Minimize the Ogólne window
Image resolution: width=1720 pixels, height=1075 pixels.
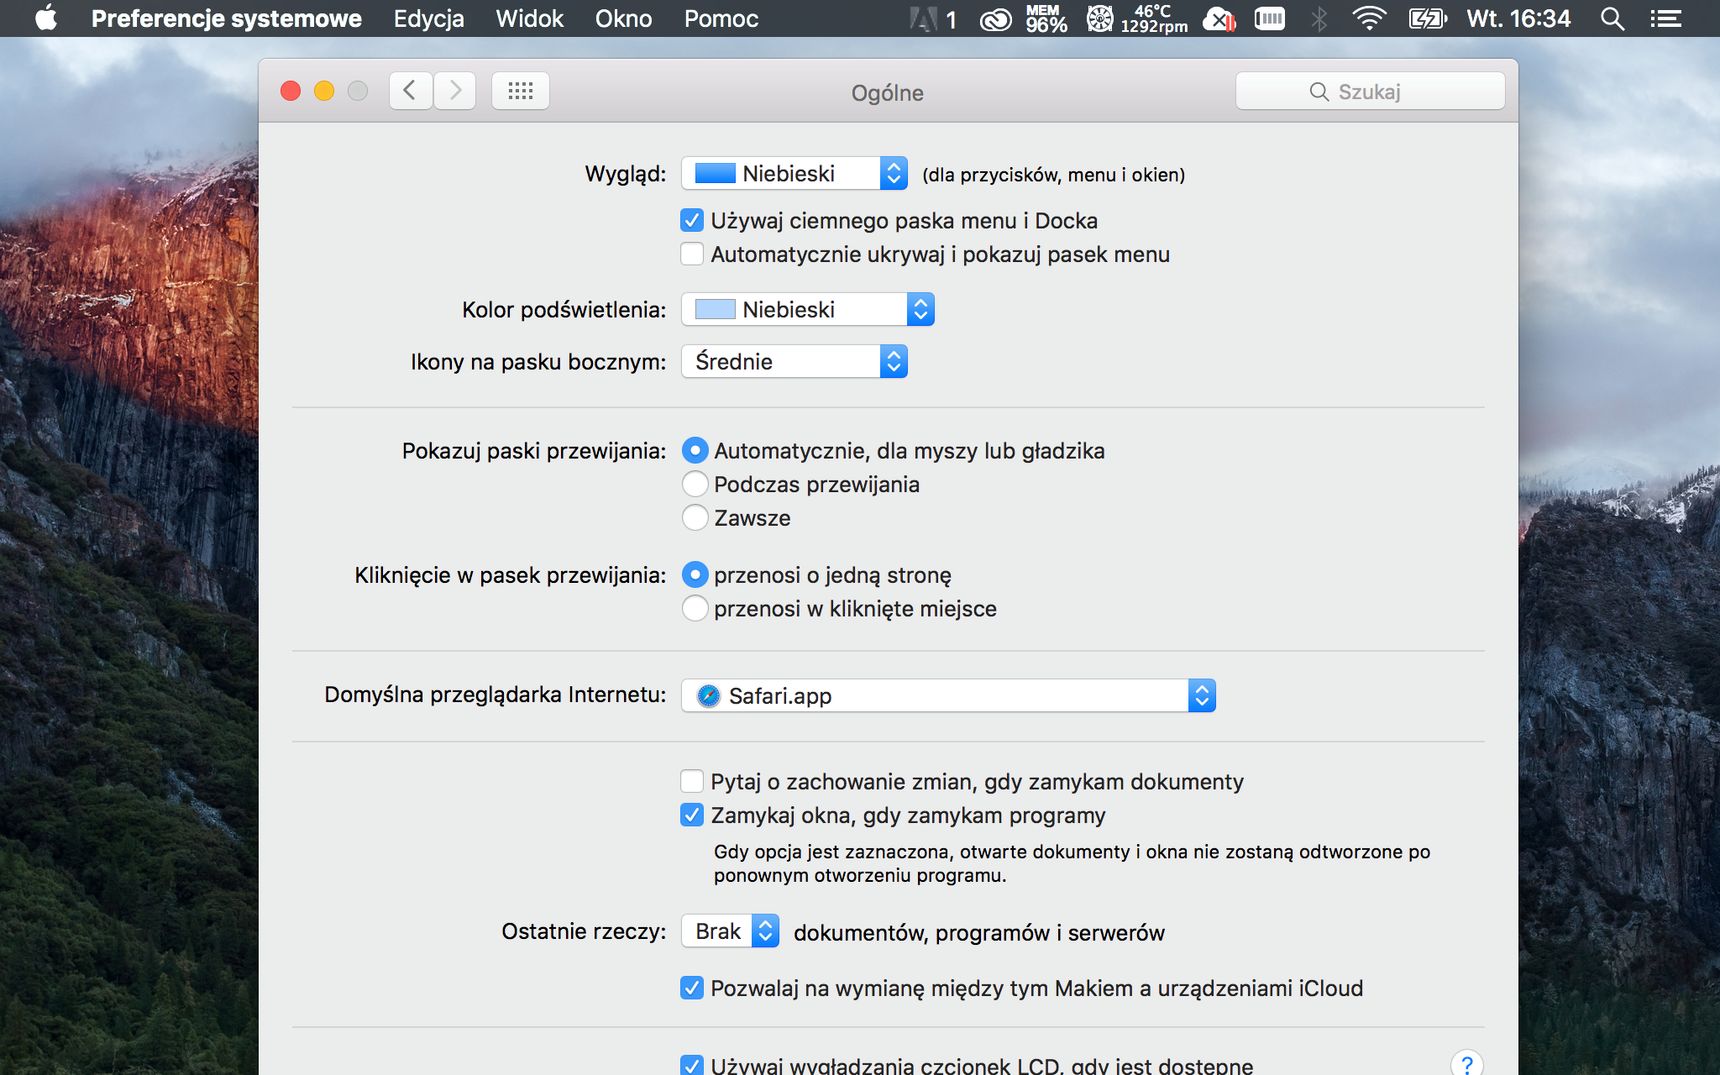coord(324,91)
